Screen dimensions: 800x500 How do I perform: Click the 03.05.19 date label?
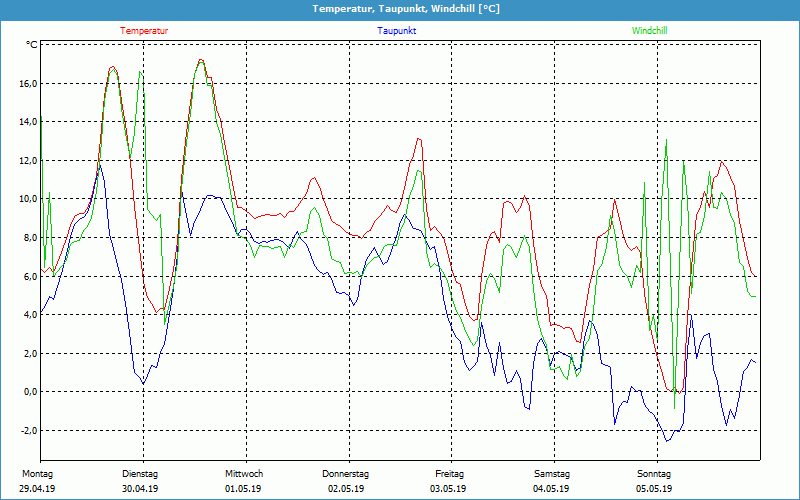point(448,489)
